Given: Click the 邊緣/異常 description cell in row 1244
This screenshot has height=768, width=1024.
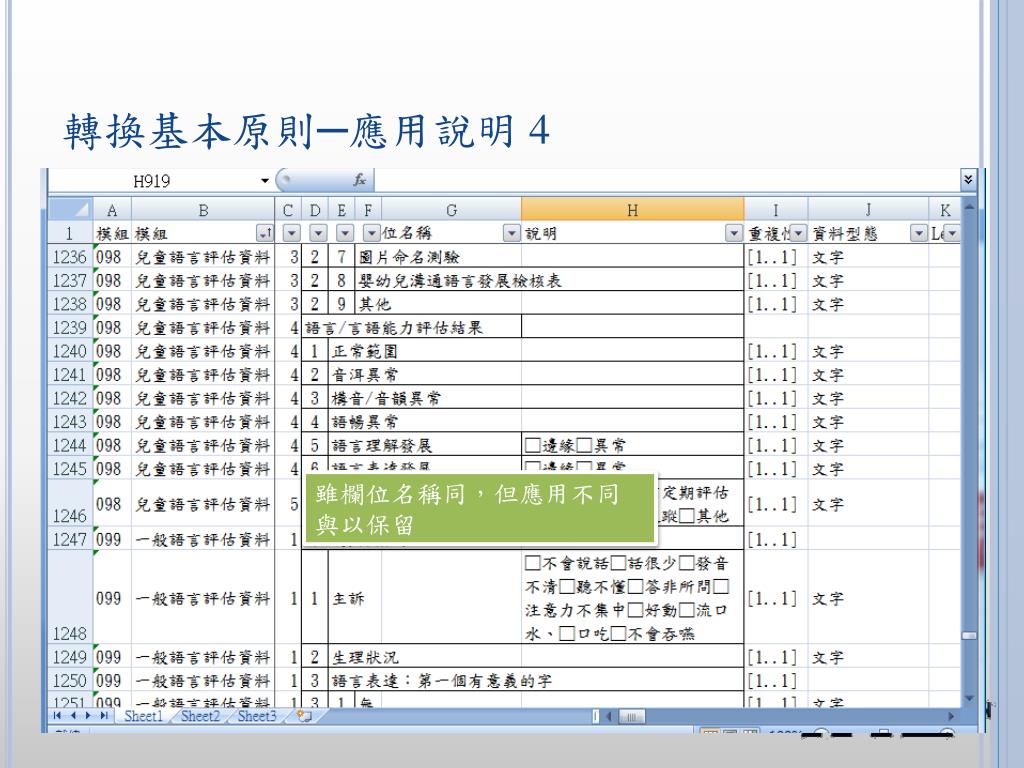Looking at the screenshot, I should click(632, 445).
